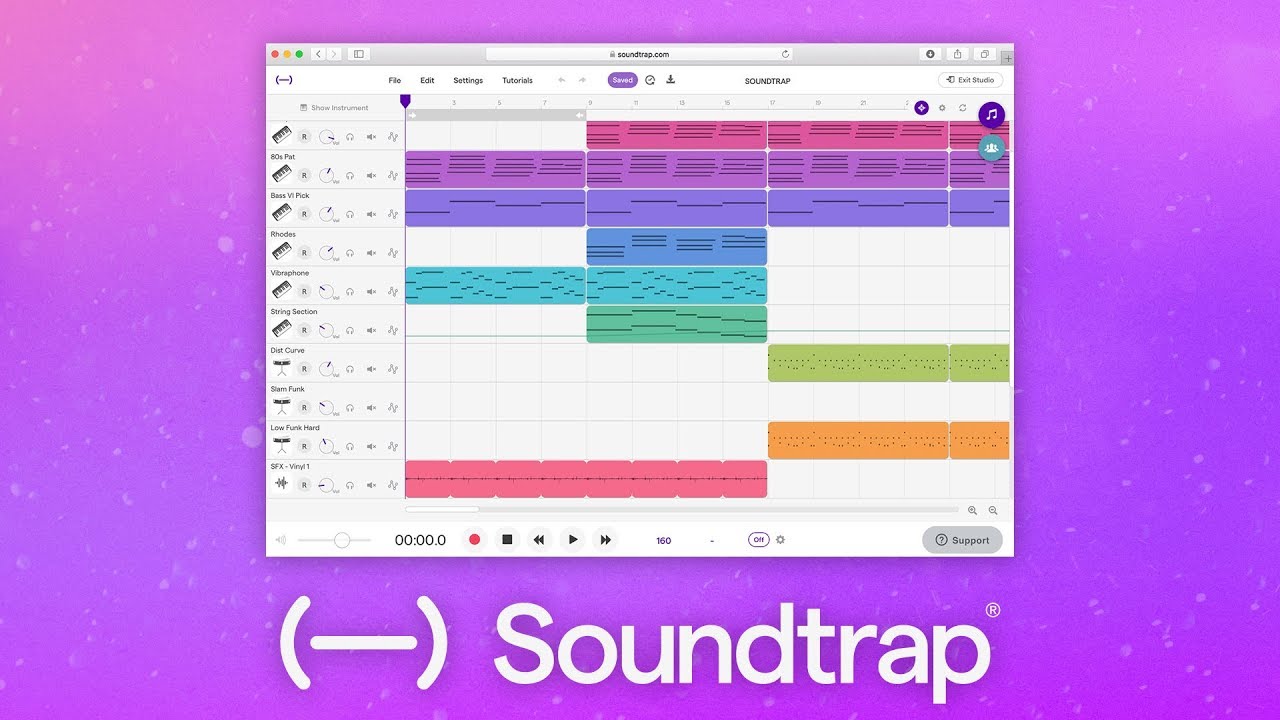Open the Edit menu
Image resolution: width=1280 pixels, height=720 pixels.
coord(427,80)
